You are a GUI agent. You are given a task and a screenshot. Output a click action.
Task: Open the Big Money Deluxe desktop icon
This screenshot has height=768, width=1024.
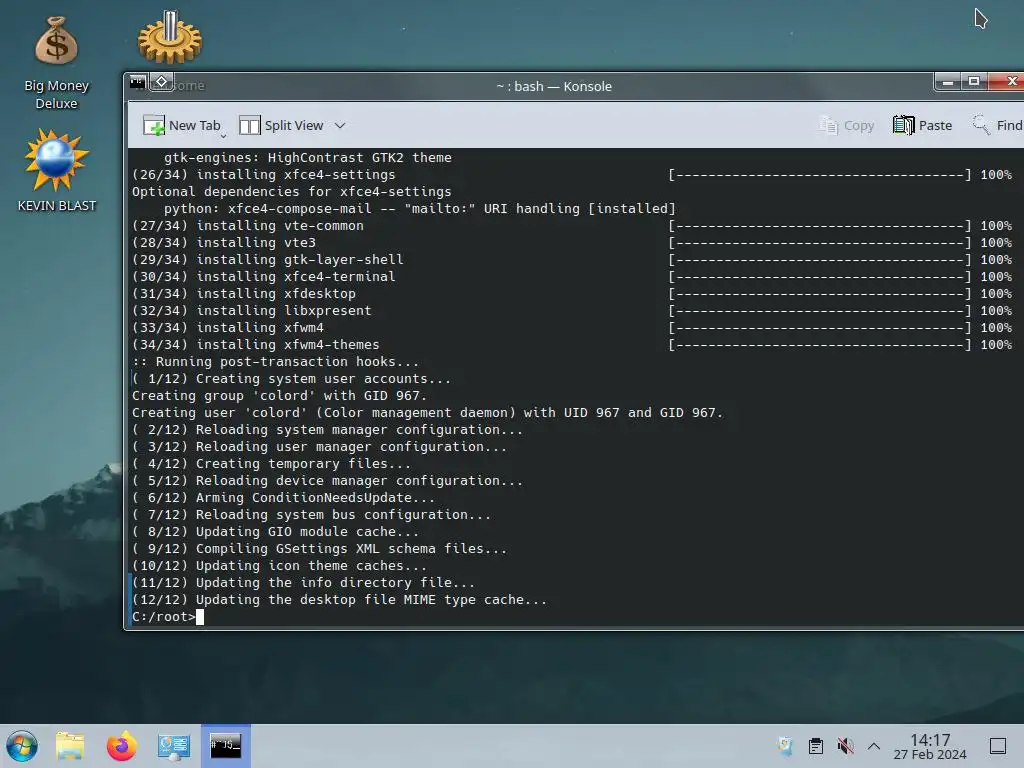point(56,63)
